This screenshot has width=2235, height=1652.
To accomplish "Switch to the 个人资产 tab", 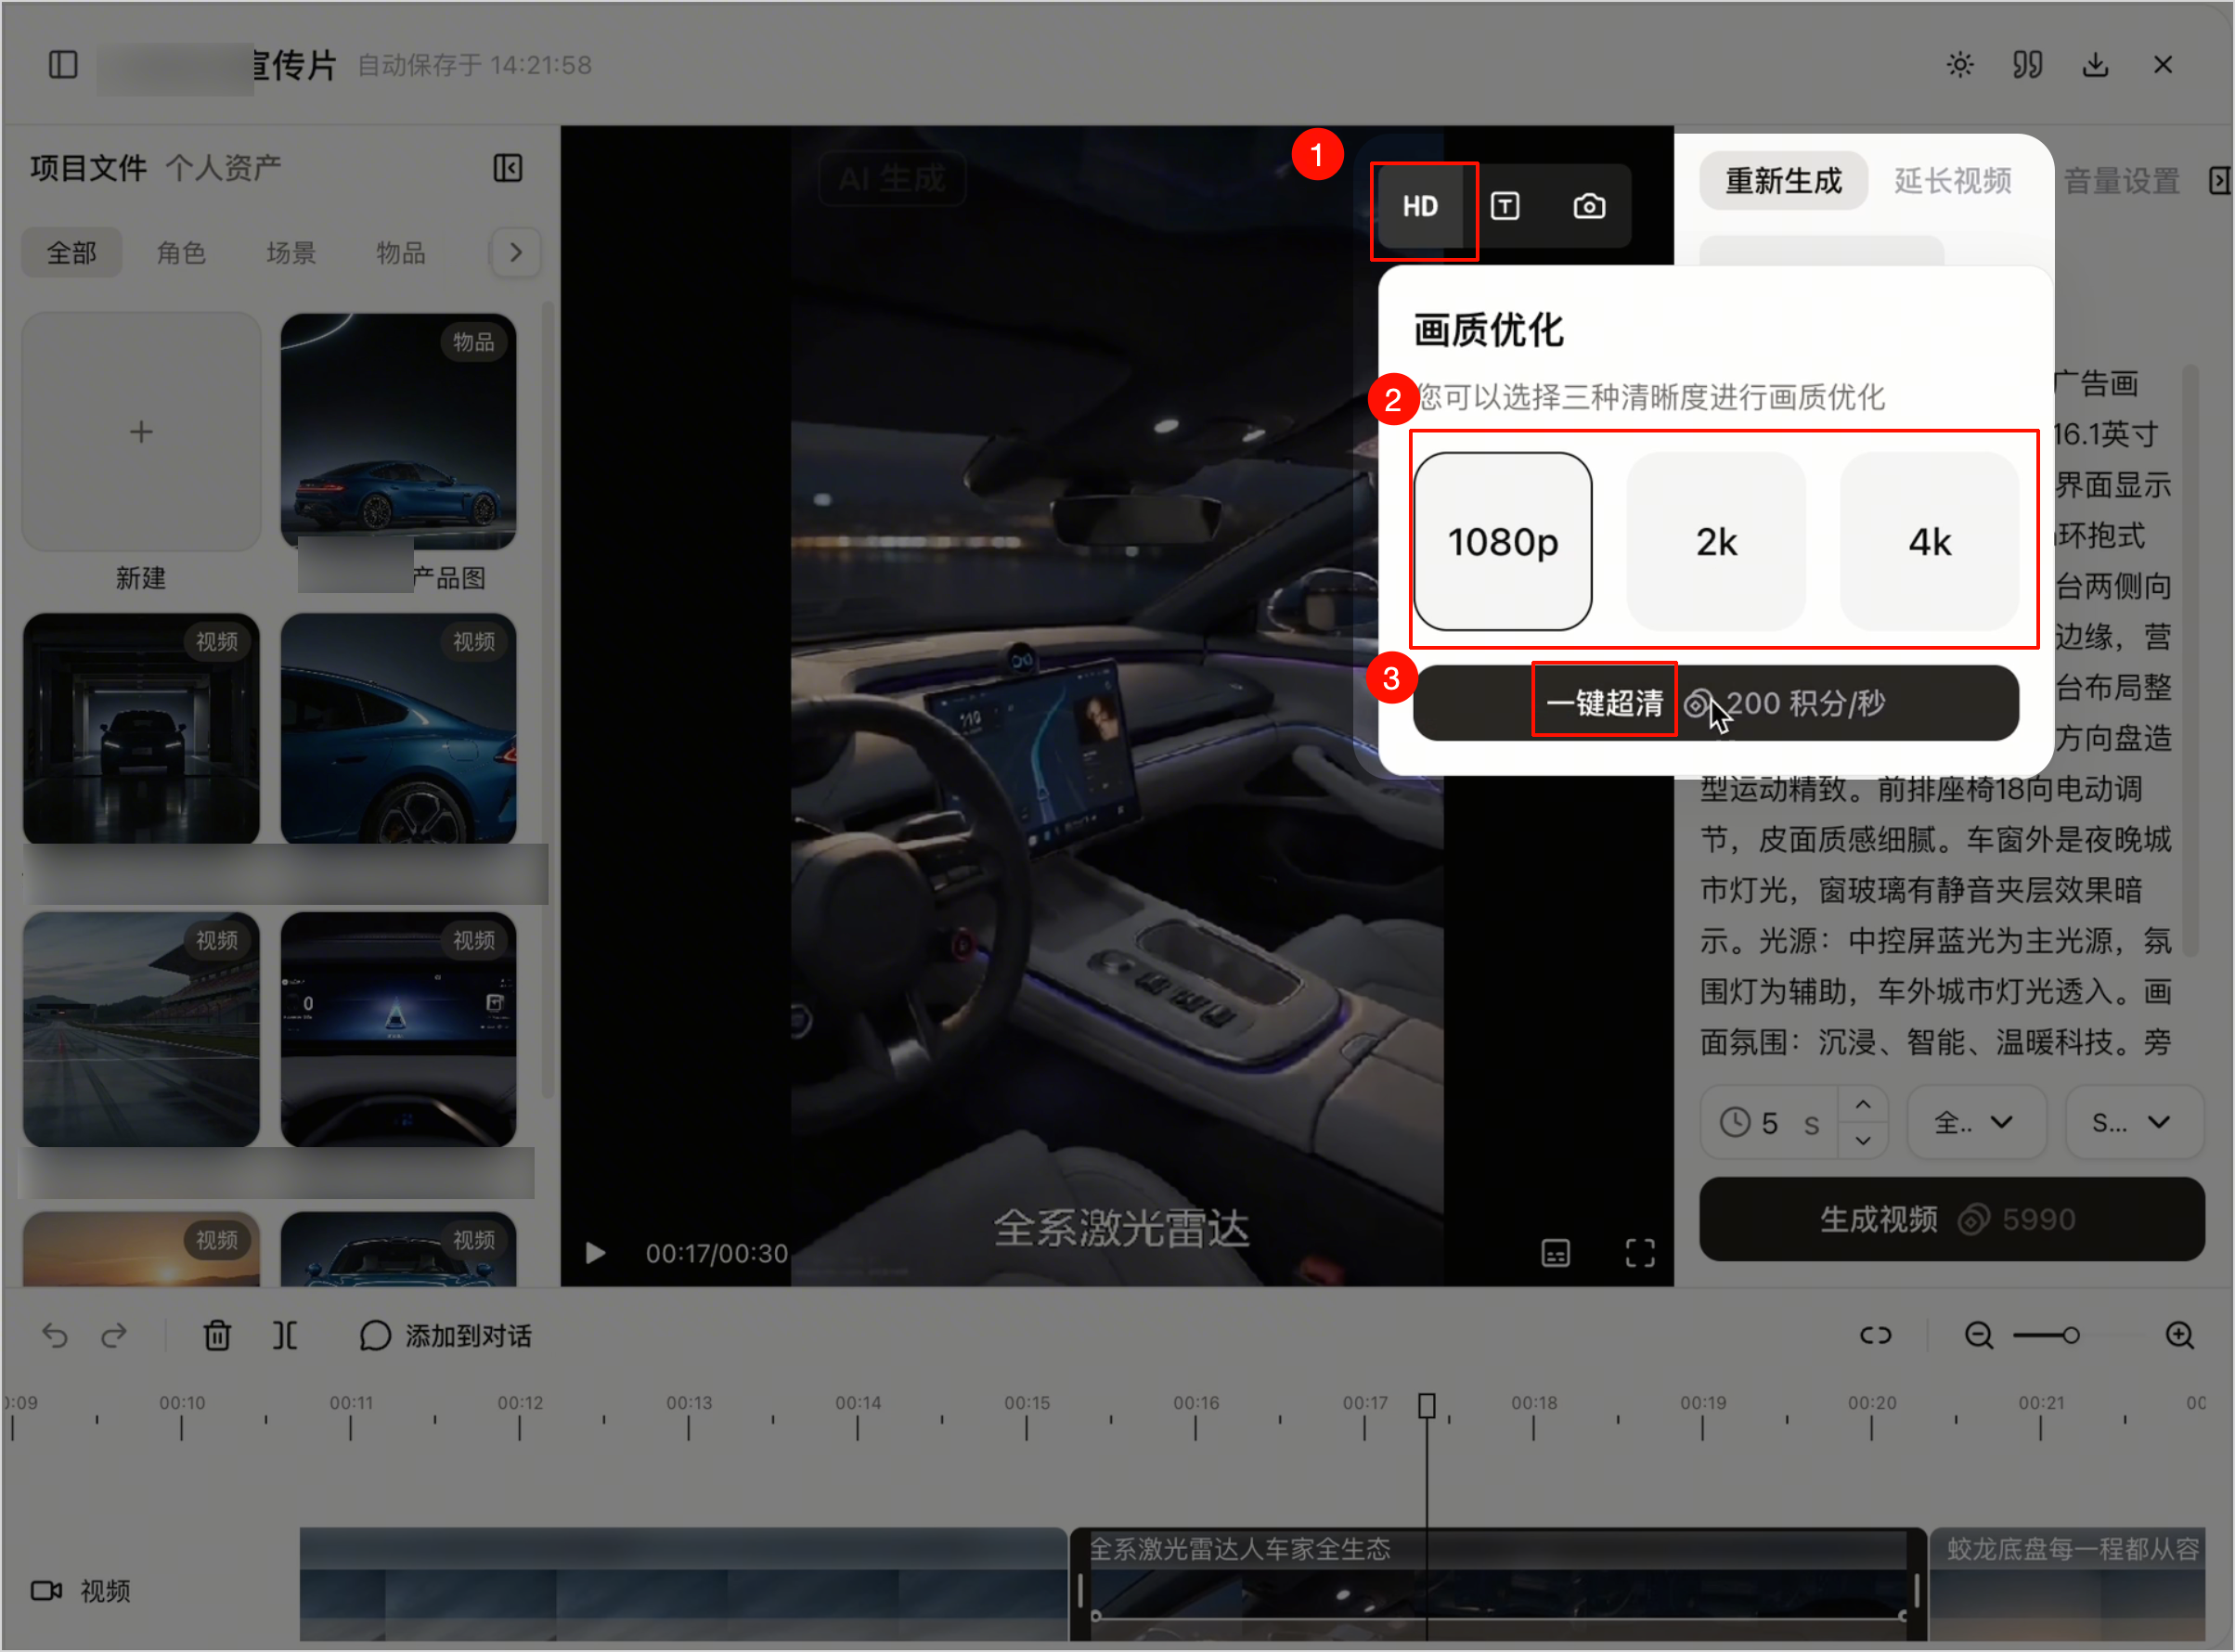I will click(223, 167).
